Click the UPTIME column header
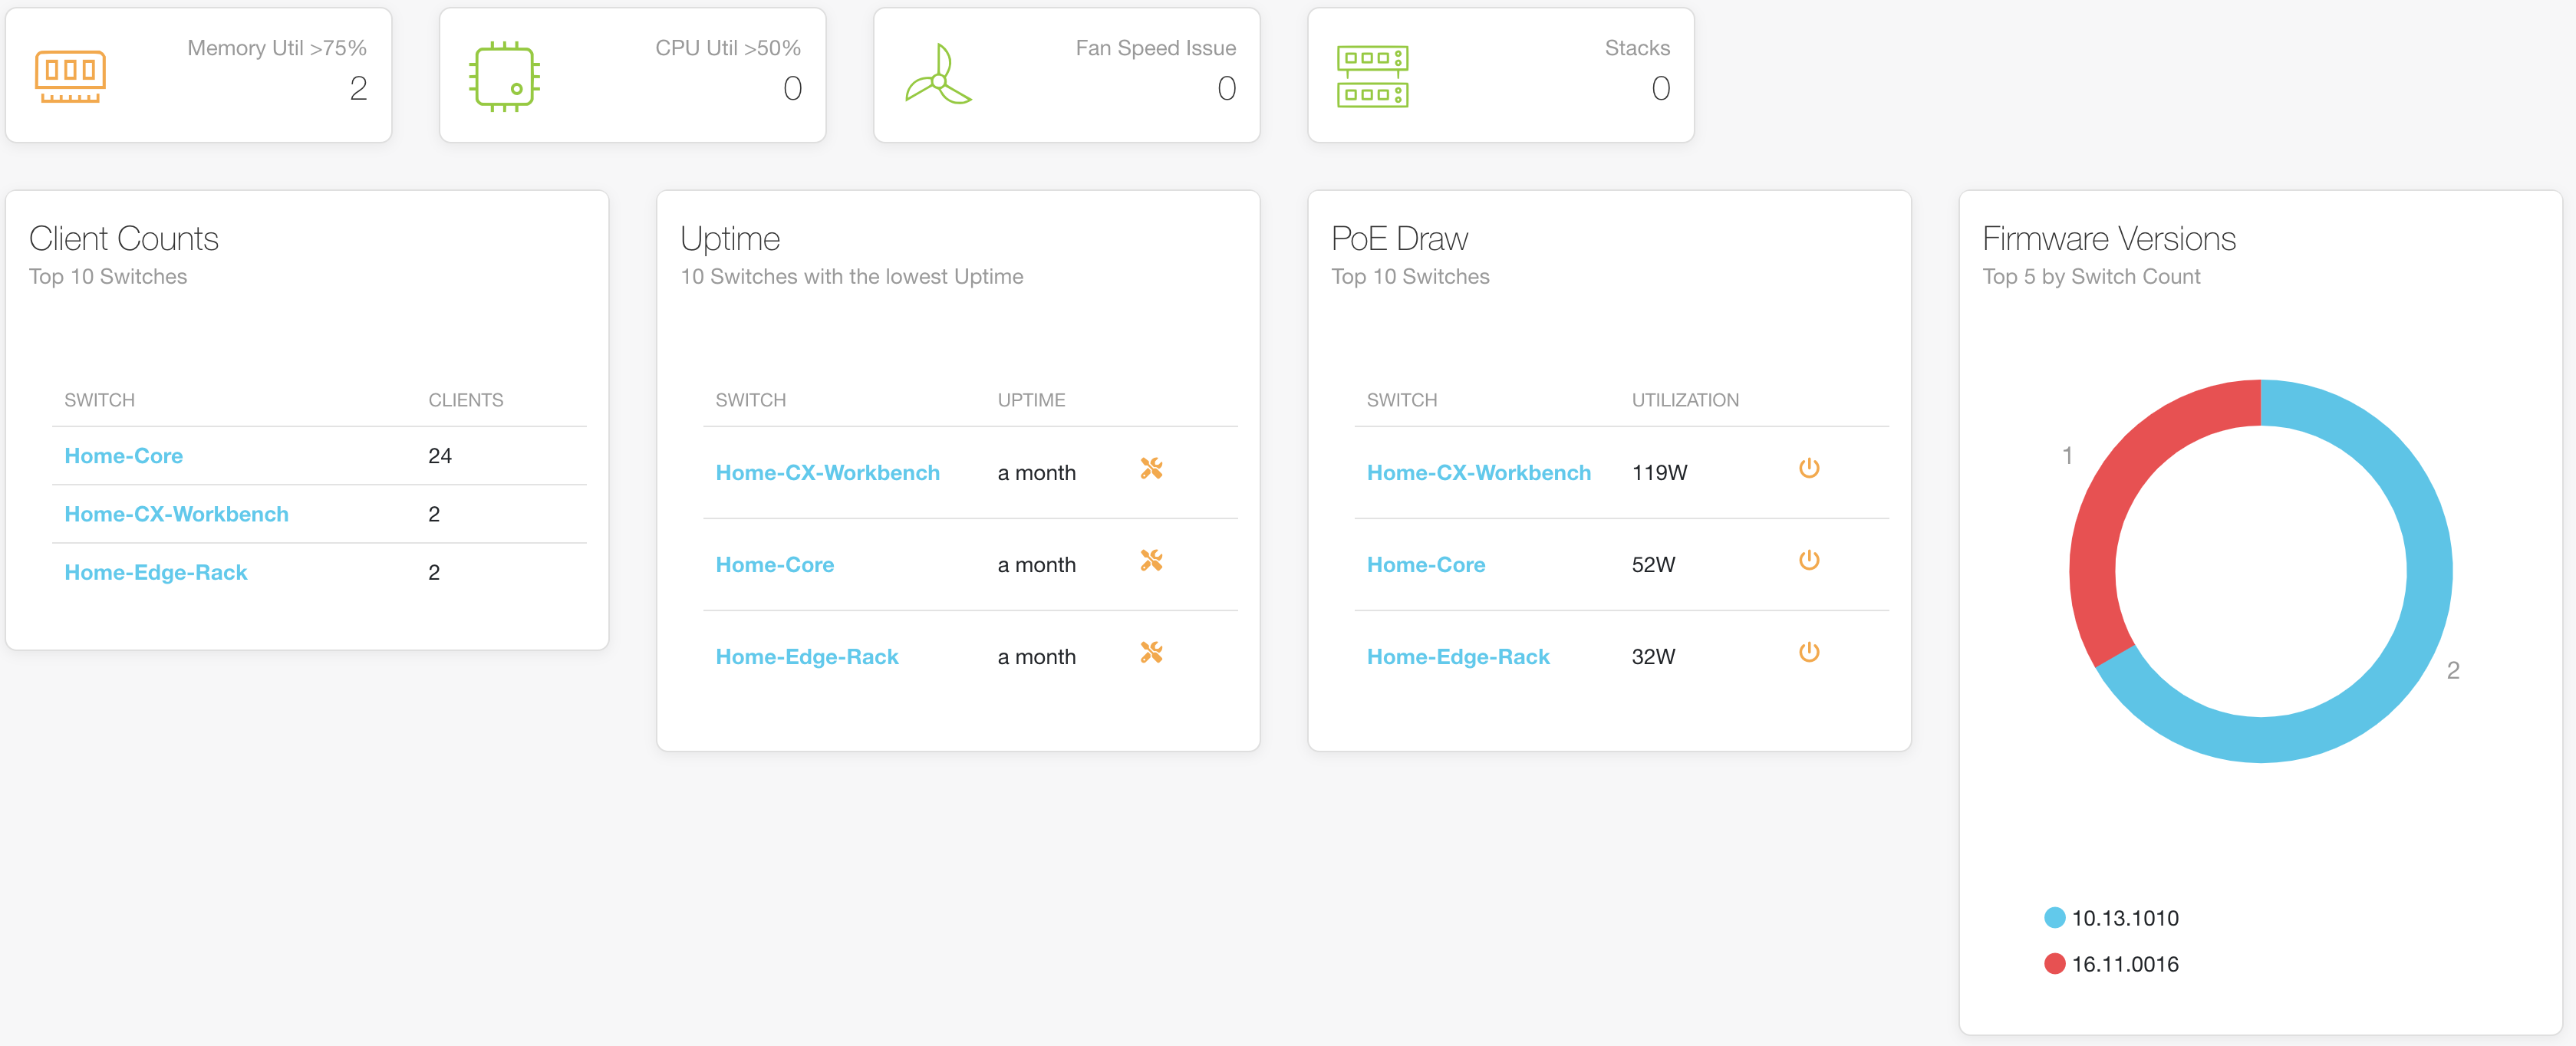 click(x=1031, y=400)
